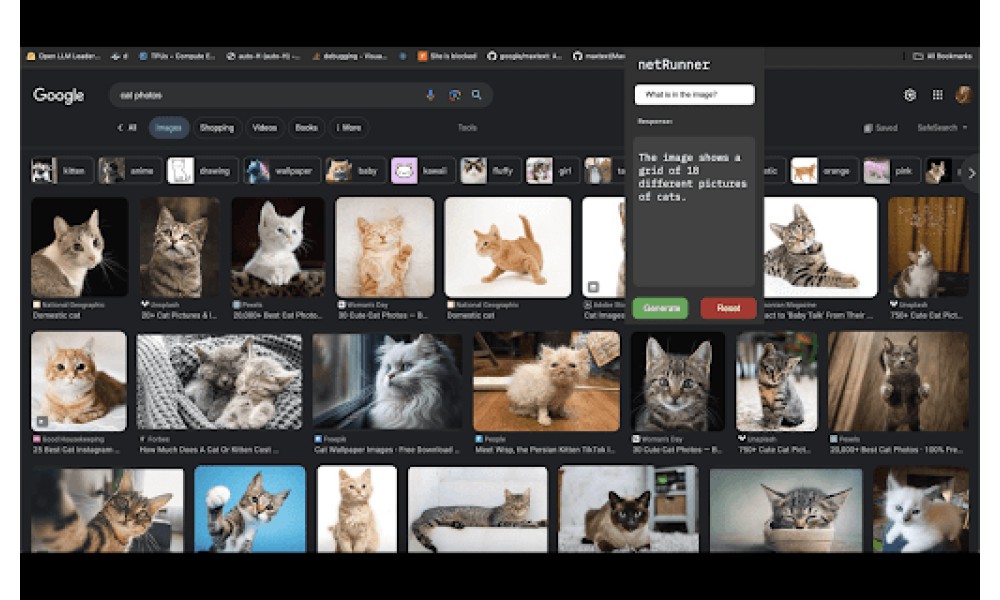Open the Google apps grid icon
This screenshot has width=1000, height=600.
938,95
